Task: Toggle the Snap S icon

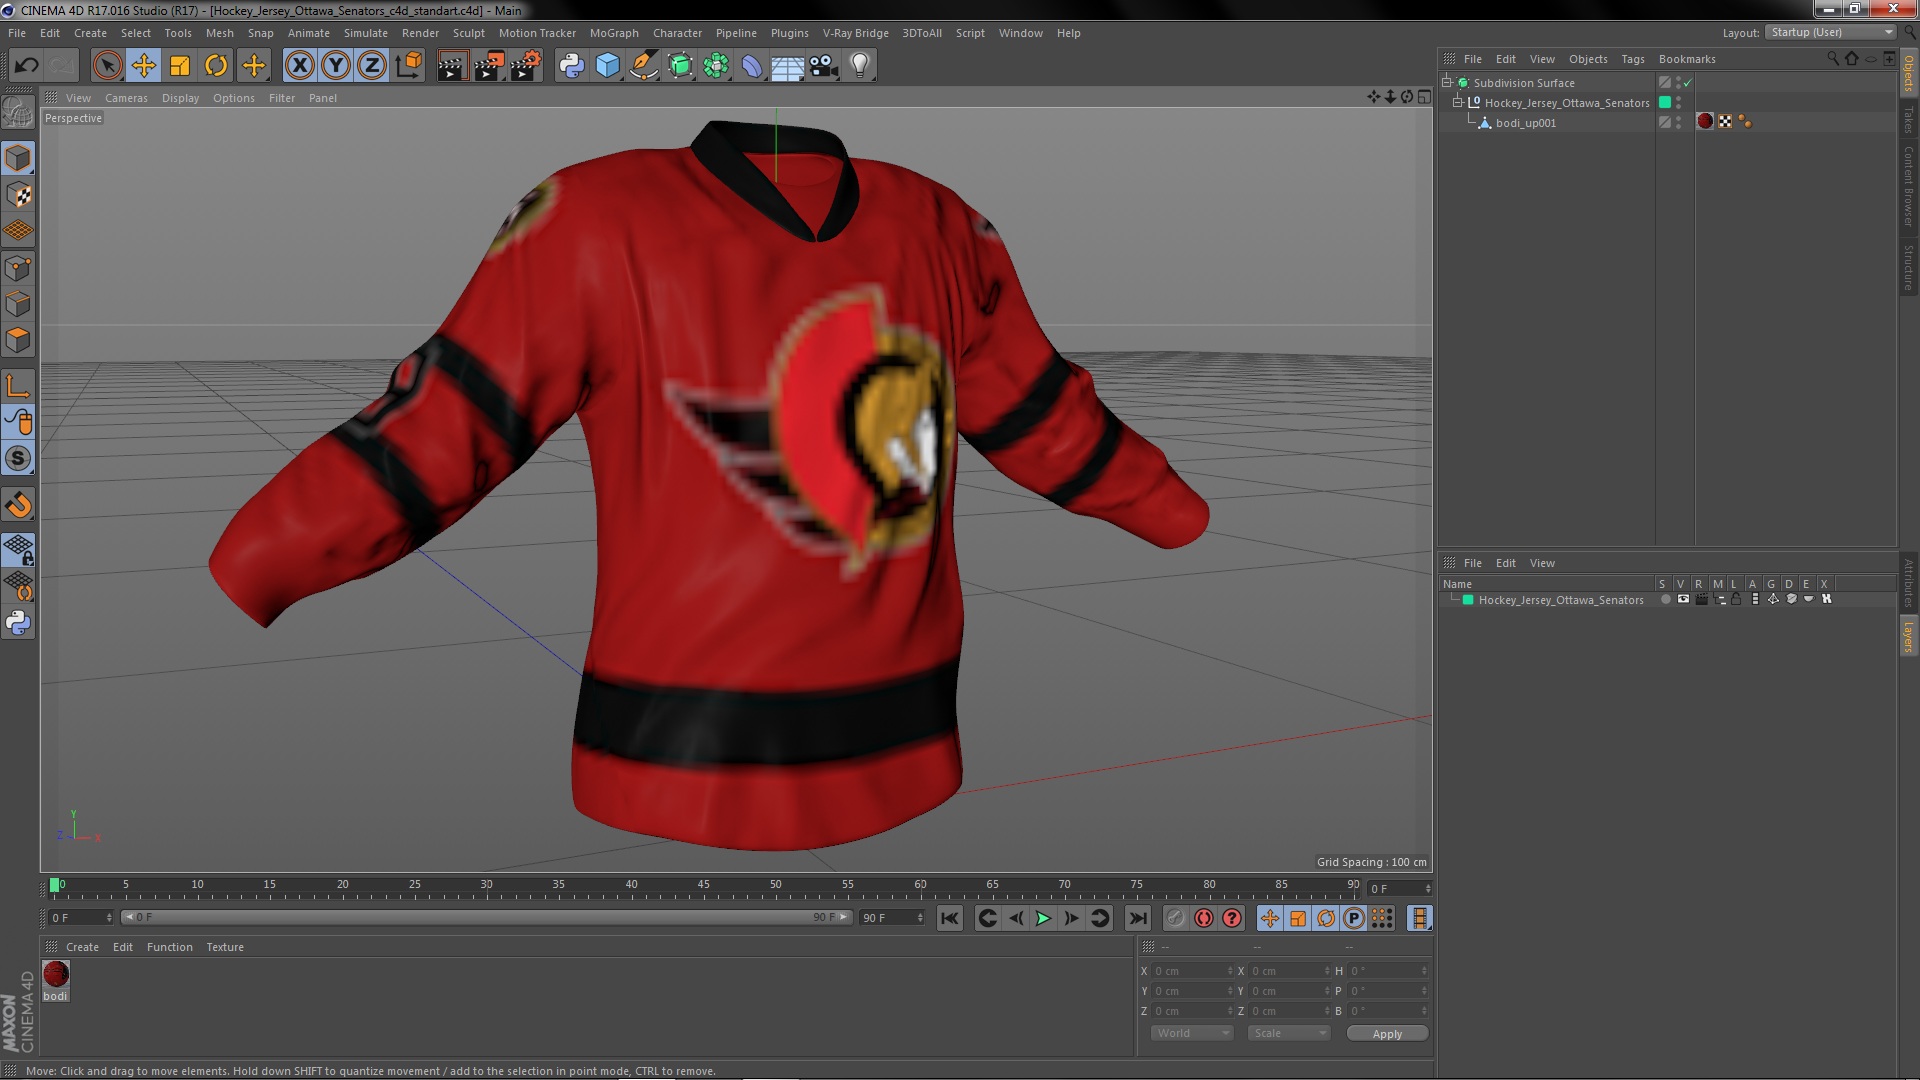Action: click(x=18, y=458)
